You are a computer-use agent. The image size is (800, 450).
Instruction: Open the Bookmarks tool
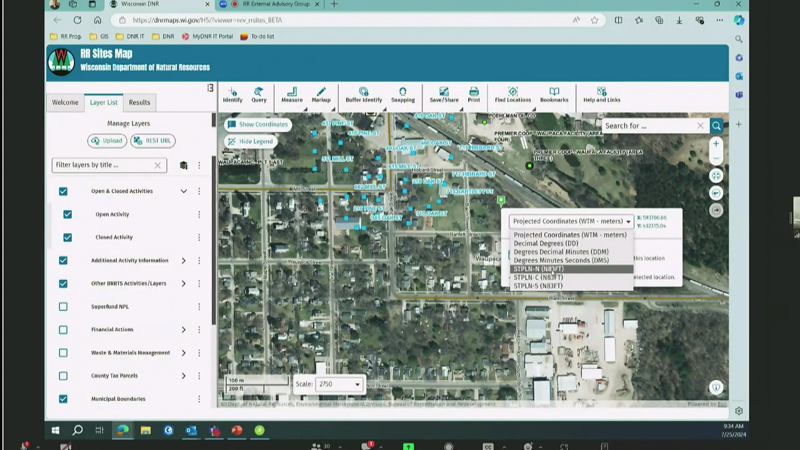554,95
